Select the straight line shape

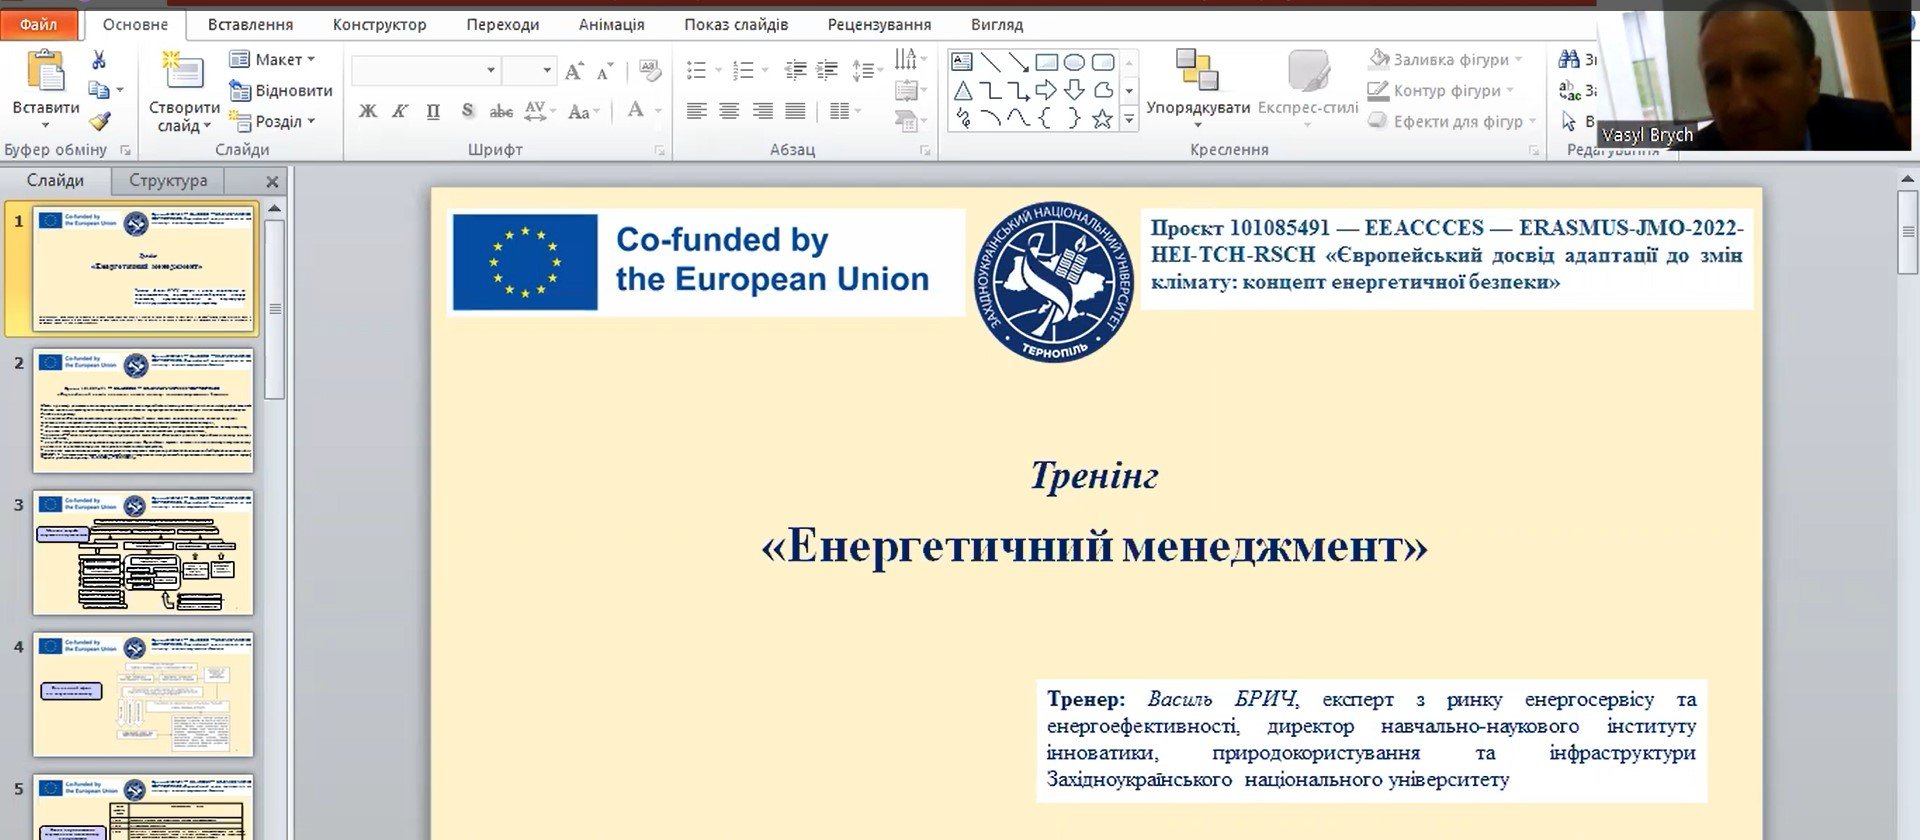coord(990,62)
